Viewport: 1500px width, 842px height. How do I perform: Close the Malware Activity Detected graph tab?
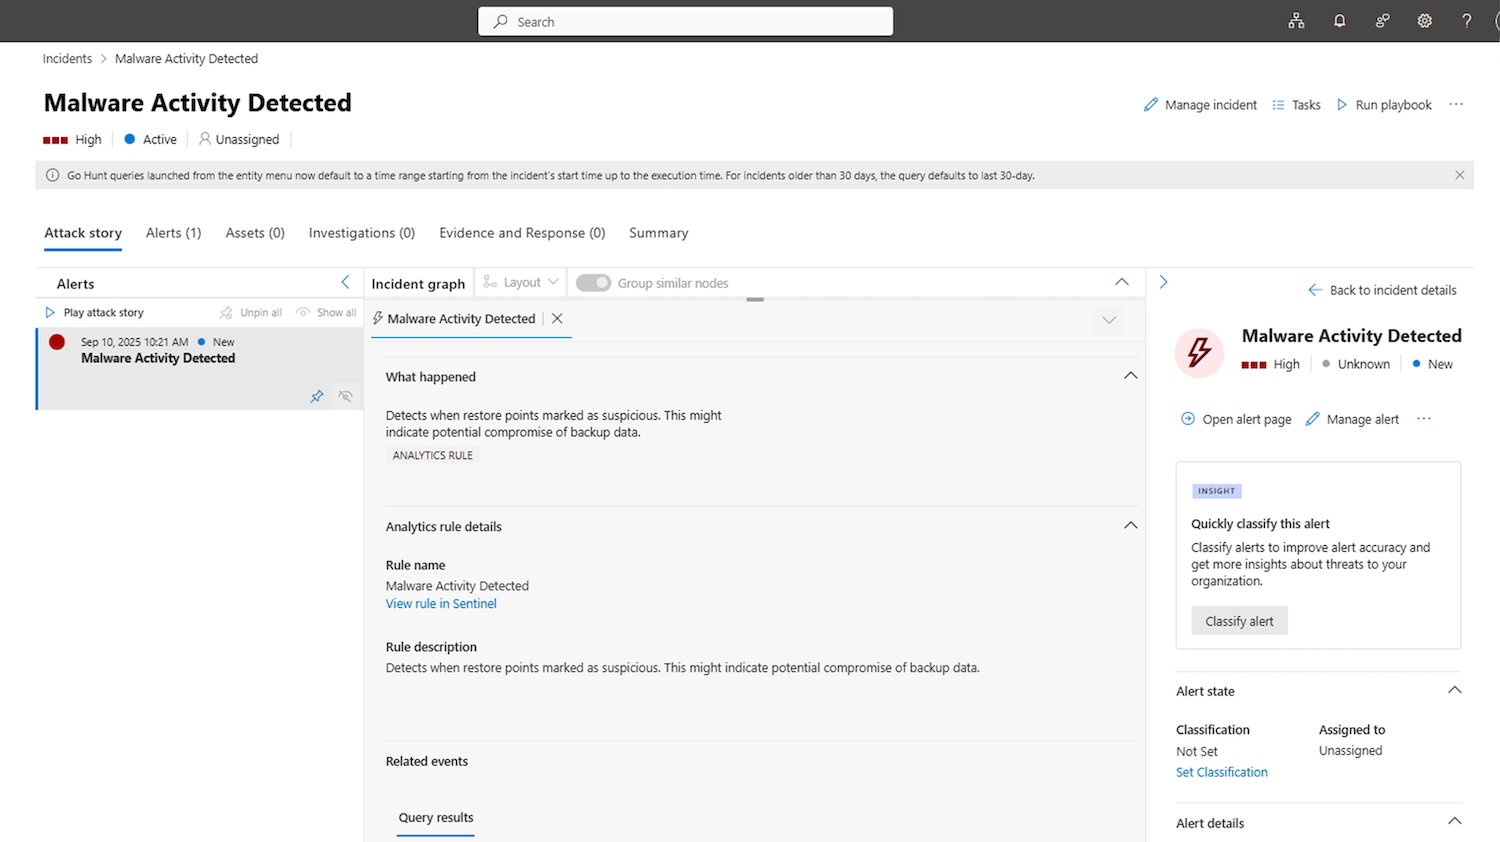(557, 319)
